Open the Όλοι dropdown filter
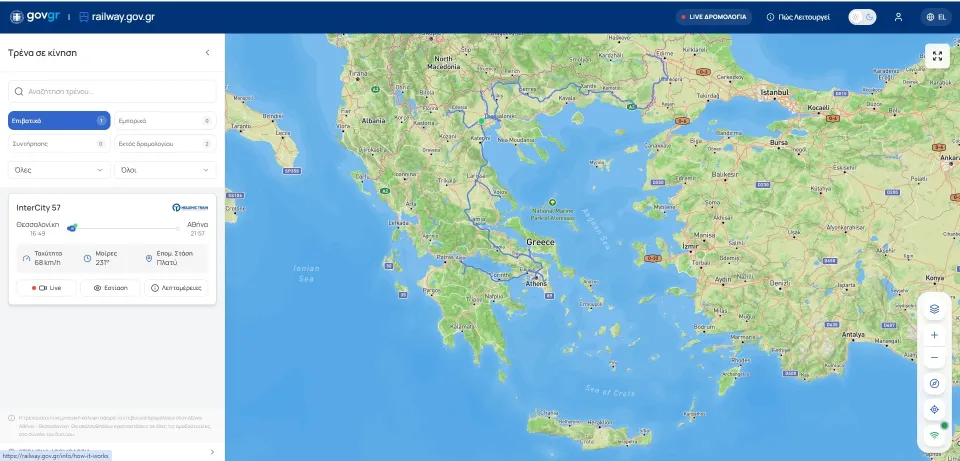 164,170
